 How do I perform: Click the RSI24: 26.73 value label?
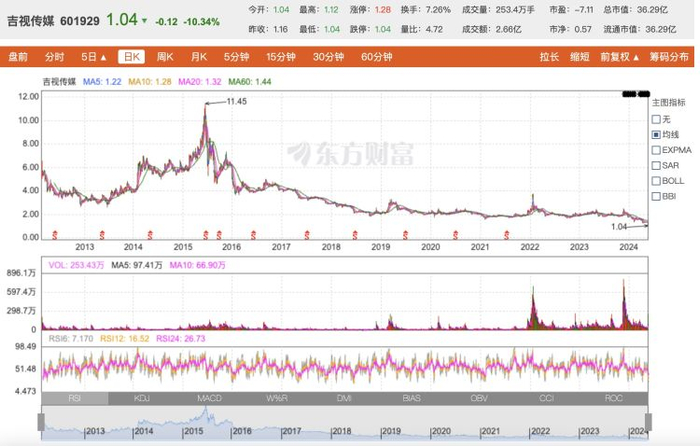click(181, 339)
